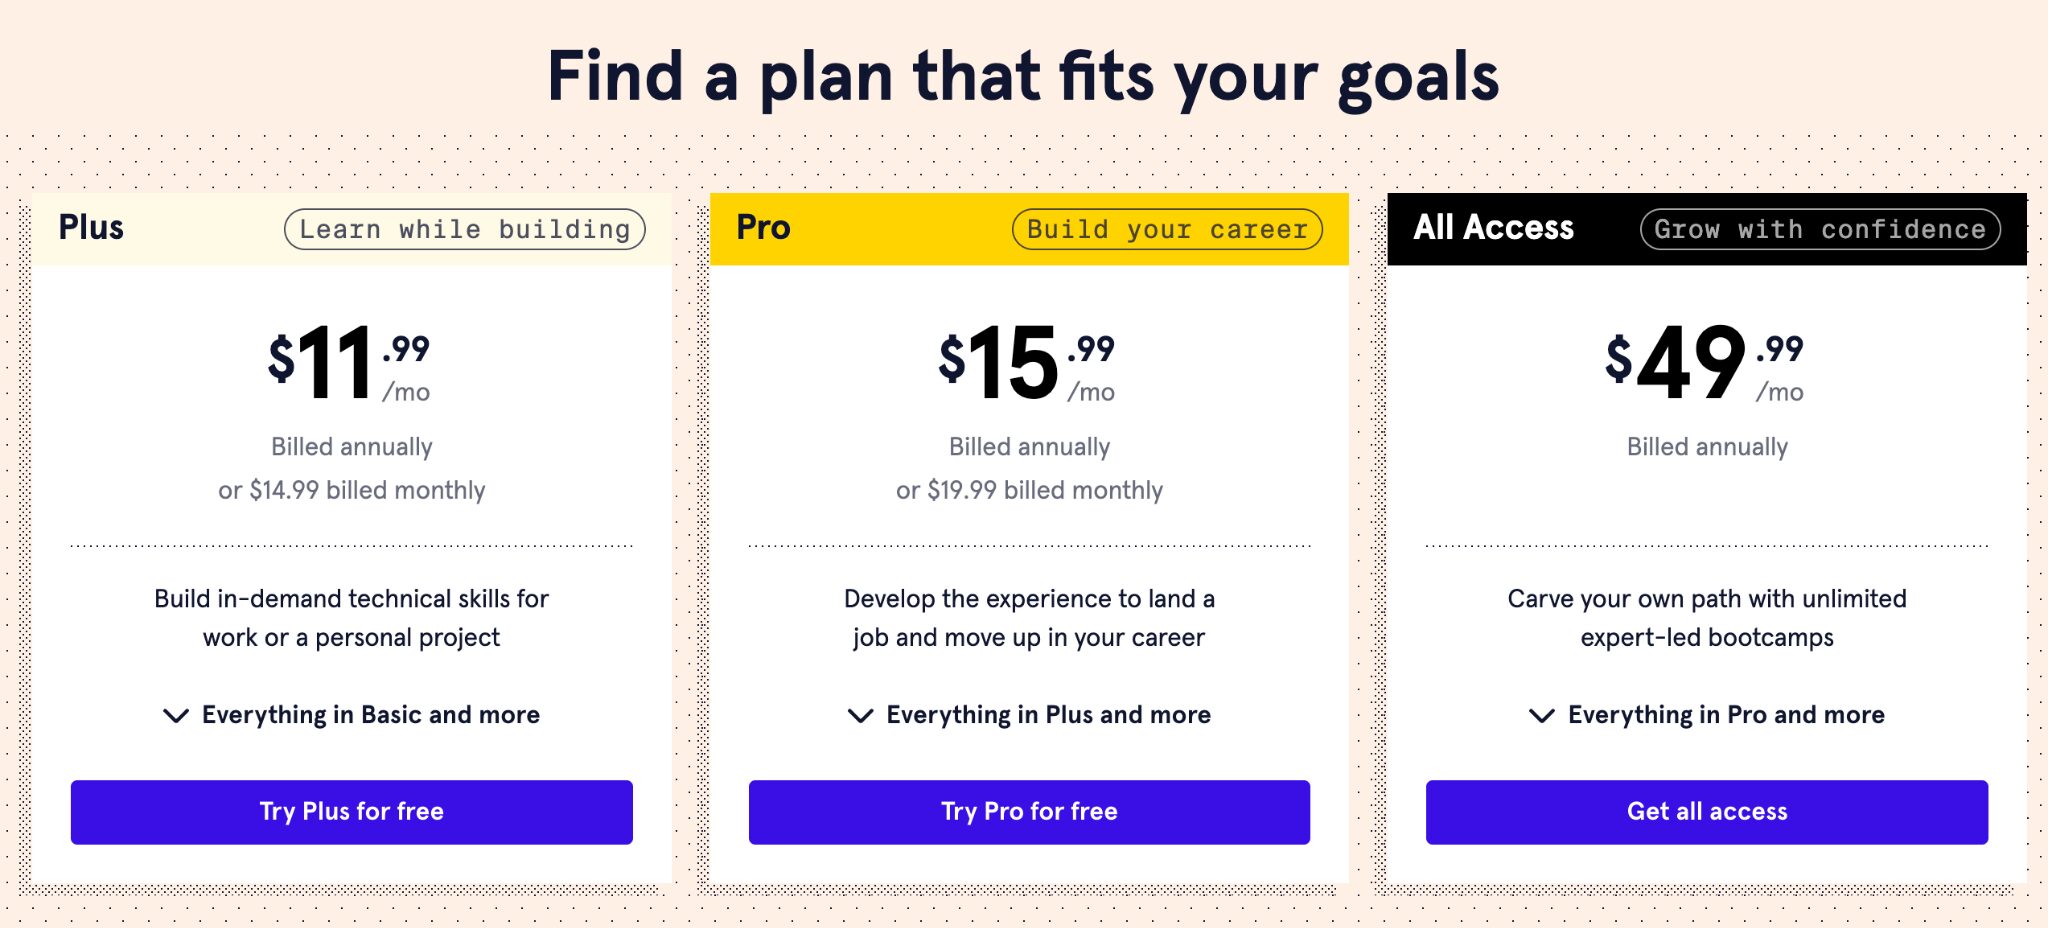Select the Plus plan header
This screenshot has width=2048, height=928.
click(x=92, y=228)
